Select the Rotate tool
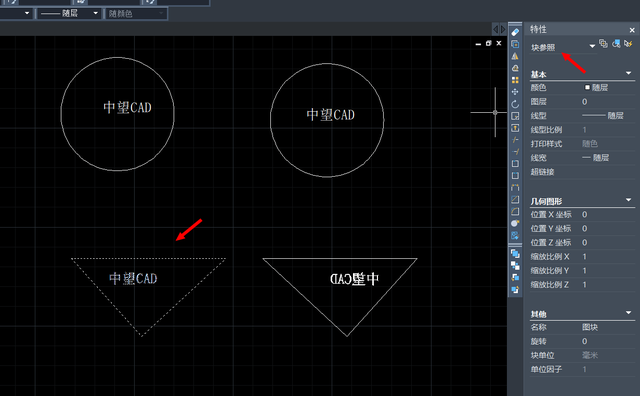This screenshot has height=396, width=640. [515, 104]
